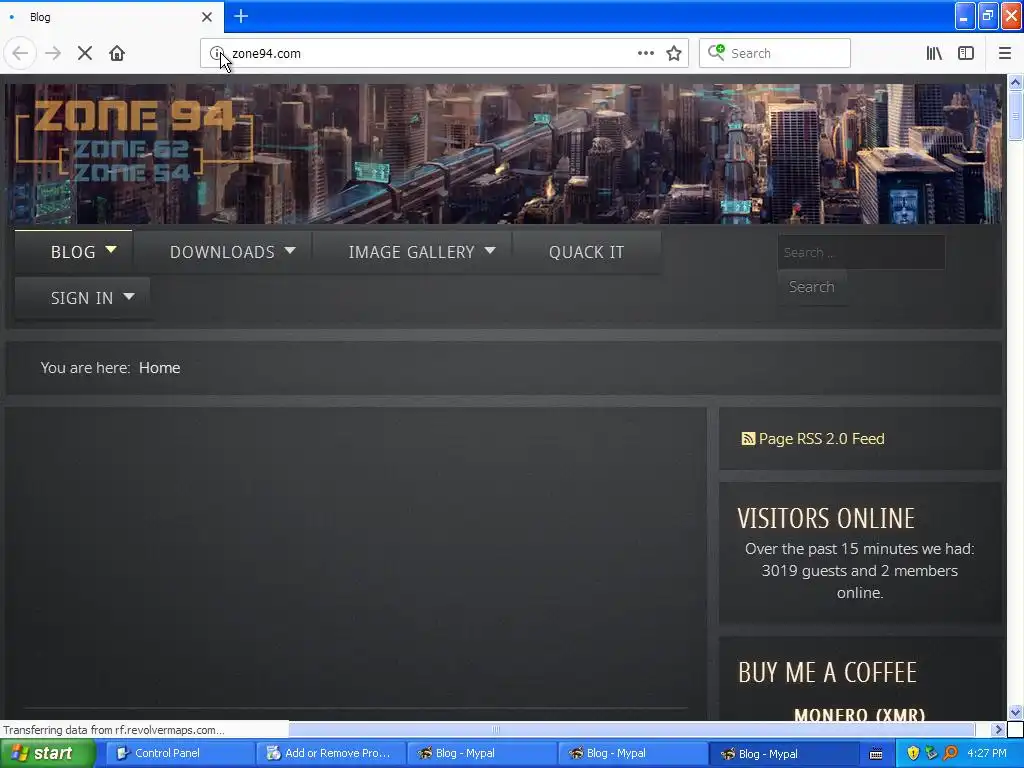Close the Blog tab
This screenshot has height=768, width=1024.
click(206, 17)
